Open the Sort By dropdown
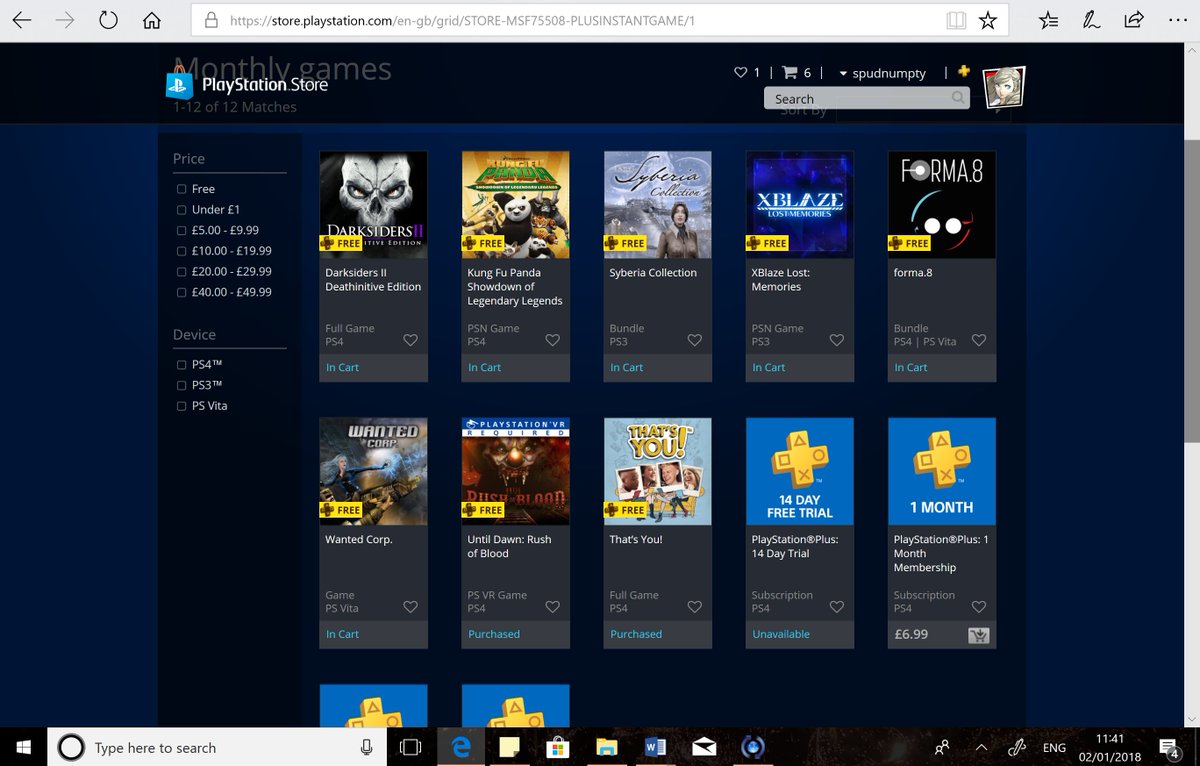Image resolution: width=1200 pixels, height=766 pixels. point(923,112)
